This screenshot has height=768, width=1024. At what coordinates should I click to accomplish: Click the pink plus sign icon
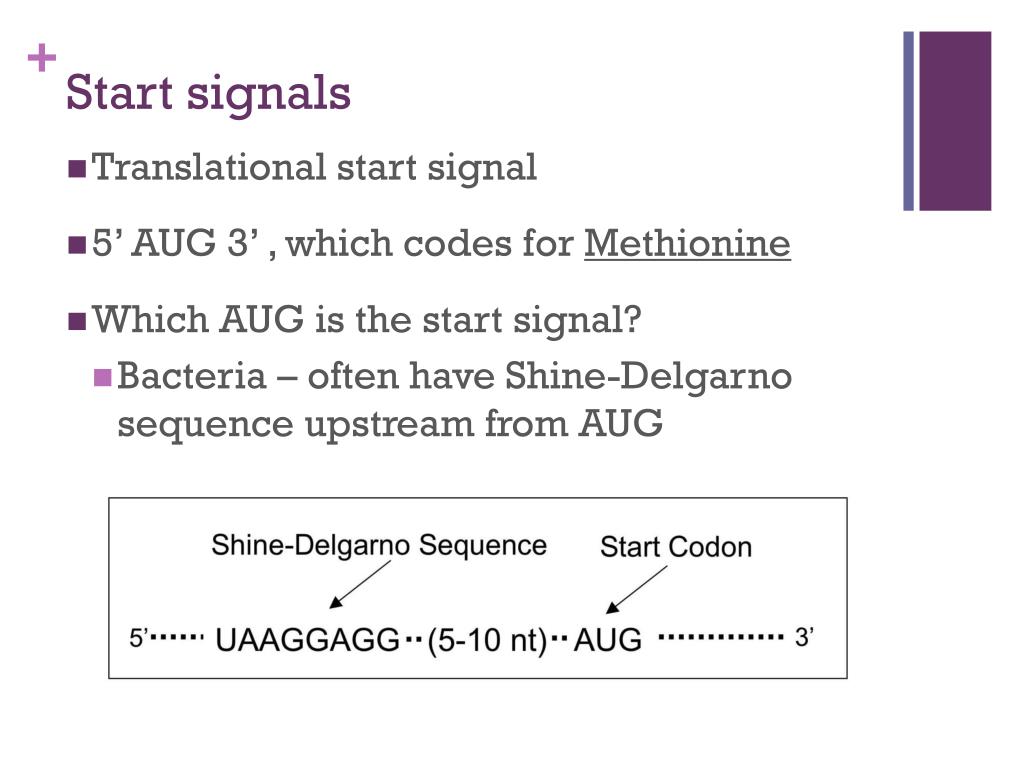coord(42,58)
